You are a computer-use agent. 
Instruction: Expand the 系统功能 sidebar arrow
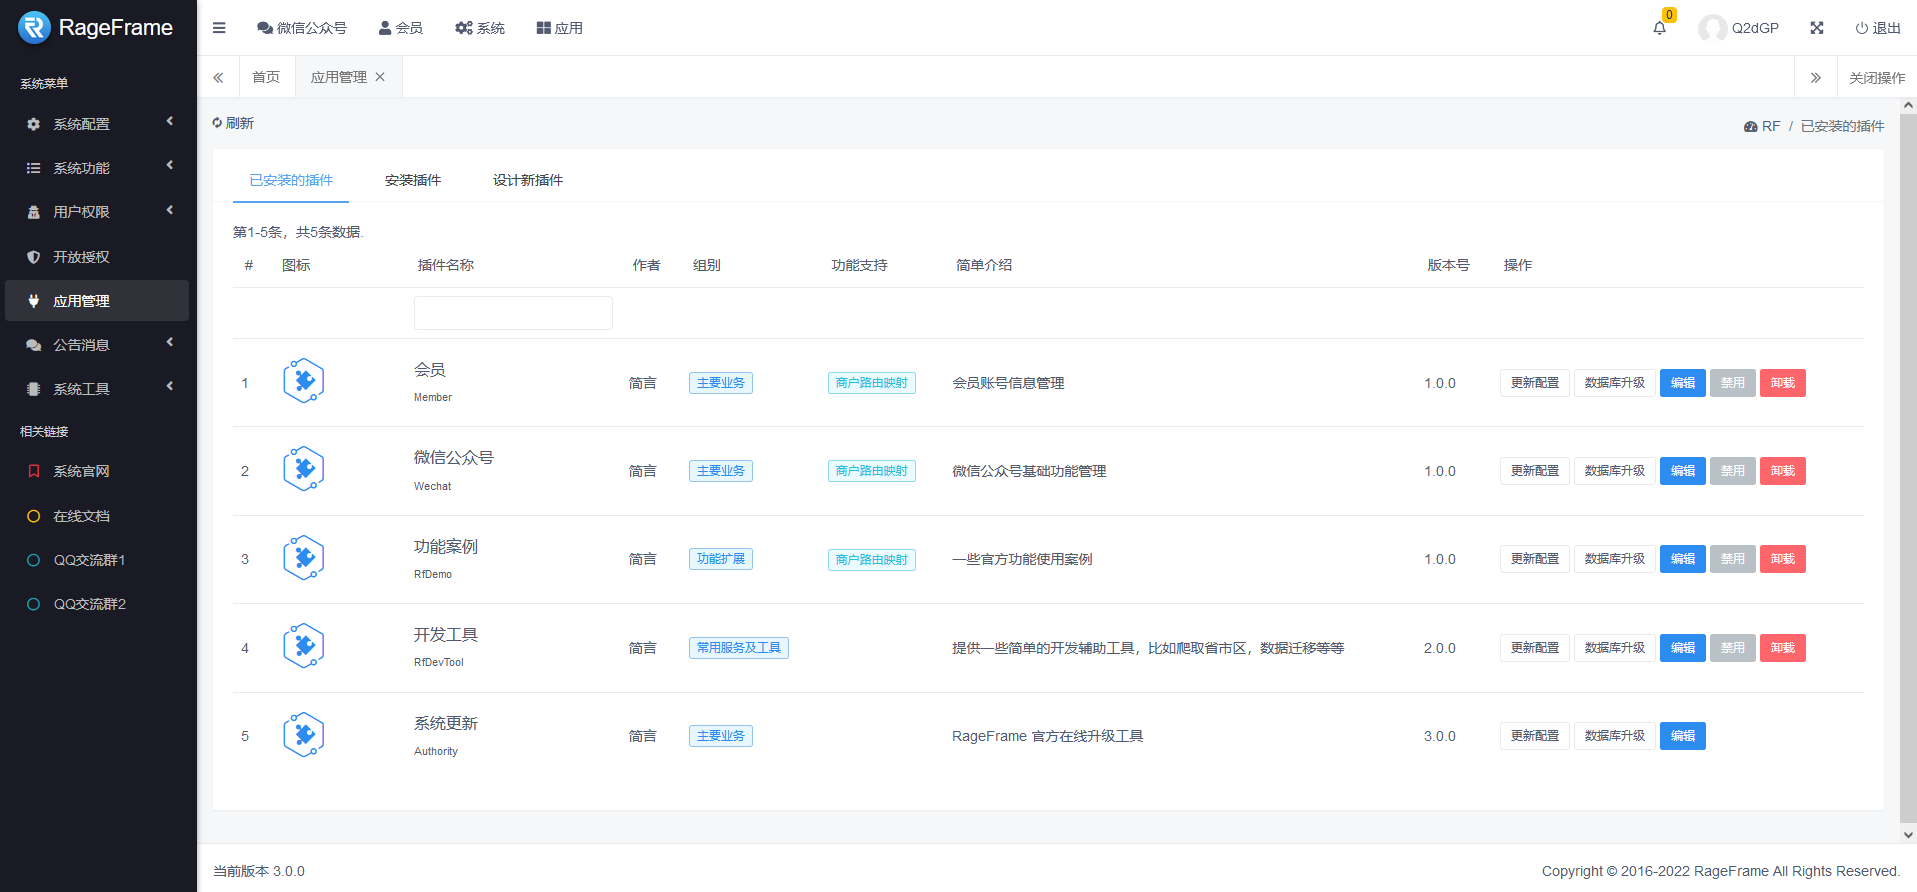pyautogui.click(x=170, y=165)
